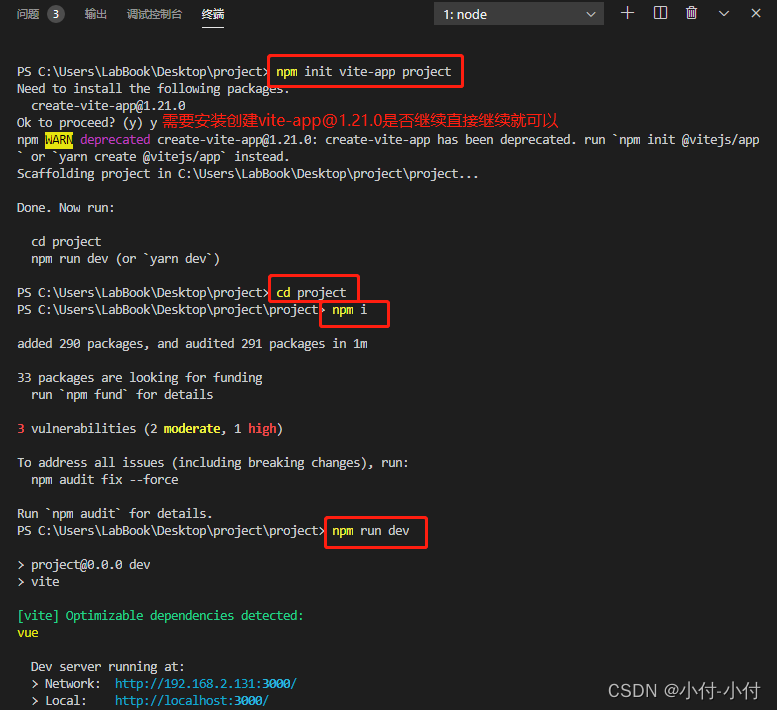Kill terminal with the trash icon
The width and height of the screenshot is (777, 710).
click(x=691, y=13)
